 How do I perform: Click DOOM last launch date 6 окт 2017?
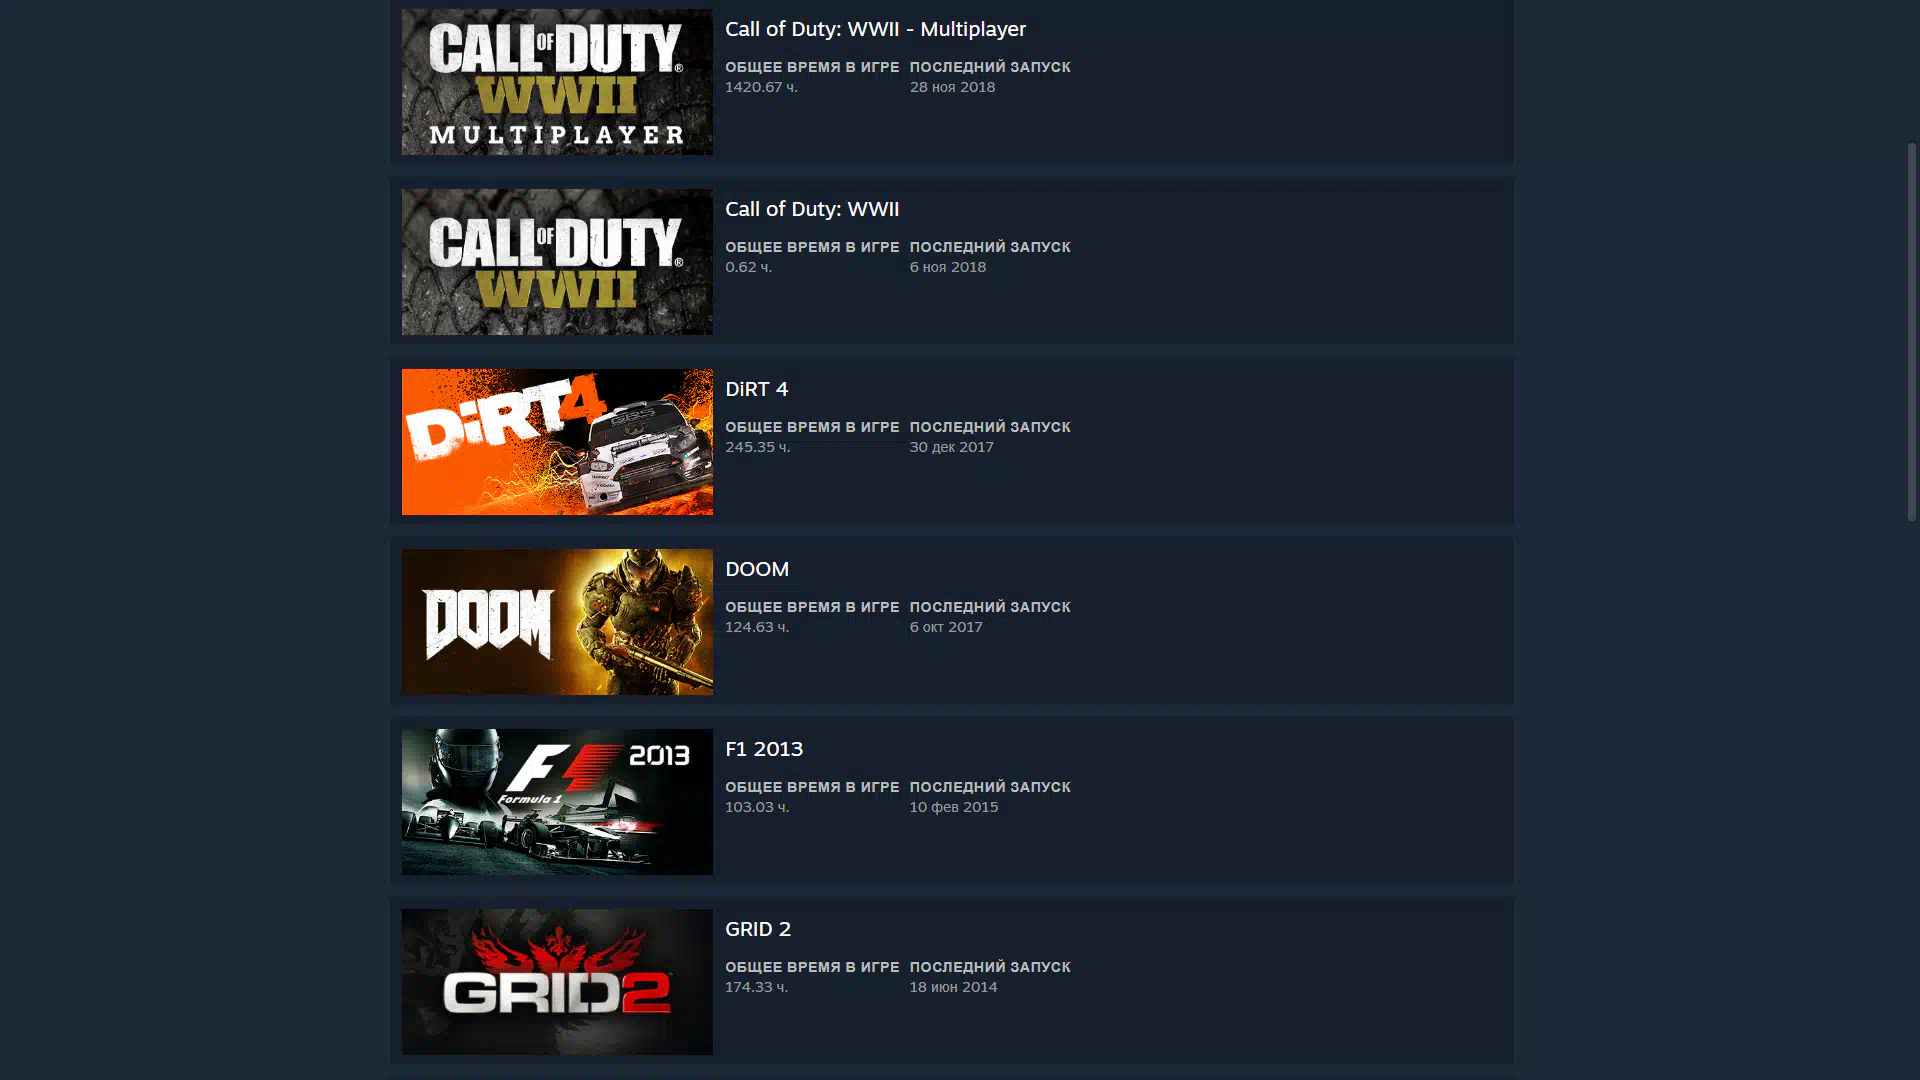(946, 627)
